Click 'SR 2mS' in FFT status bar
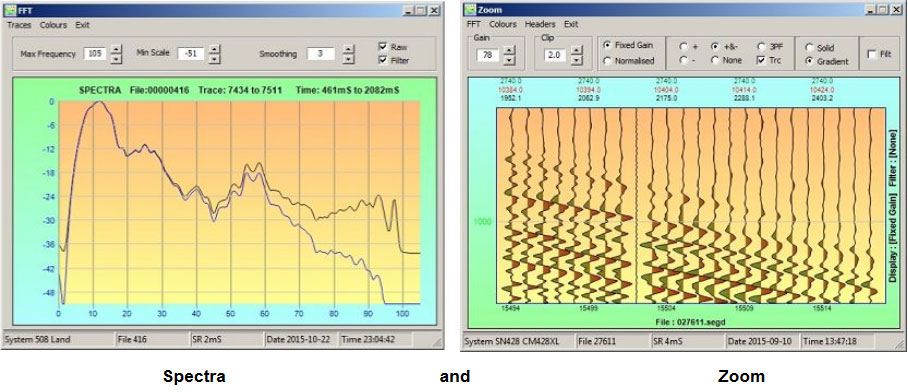This screenshot has height=392, width=908. (208, 339)
